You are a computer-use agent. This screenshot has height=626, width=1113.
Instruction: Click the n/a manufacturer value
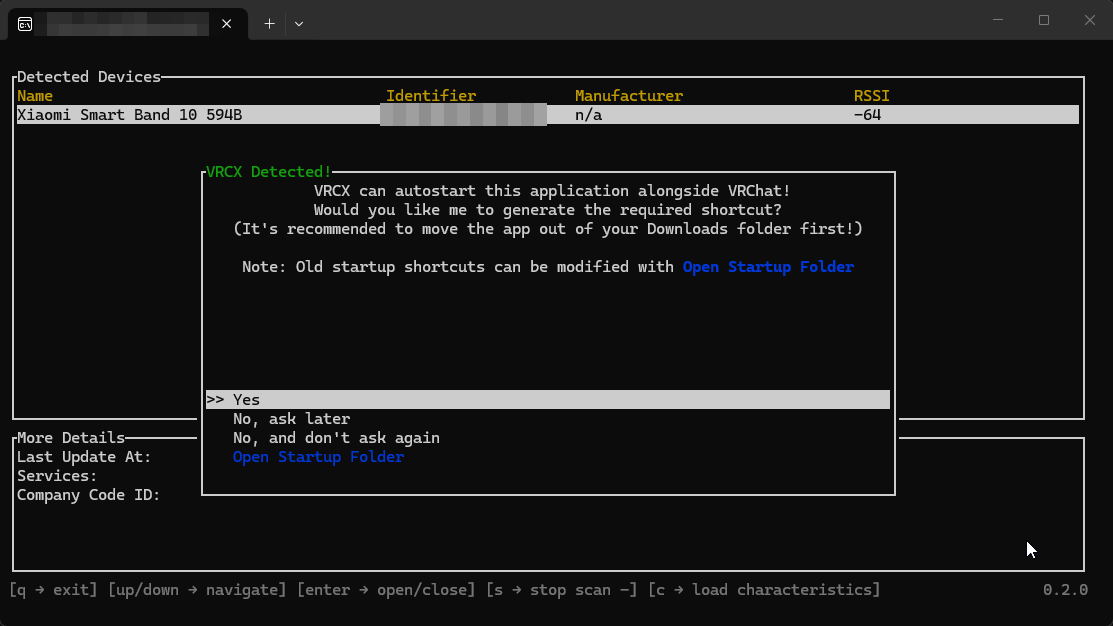588,115
